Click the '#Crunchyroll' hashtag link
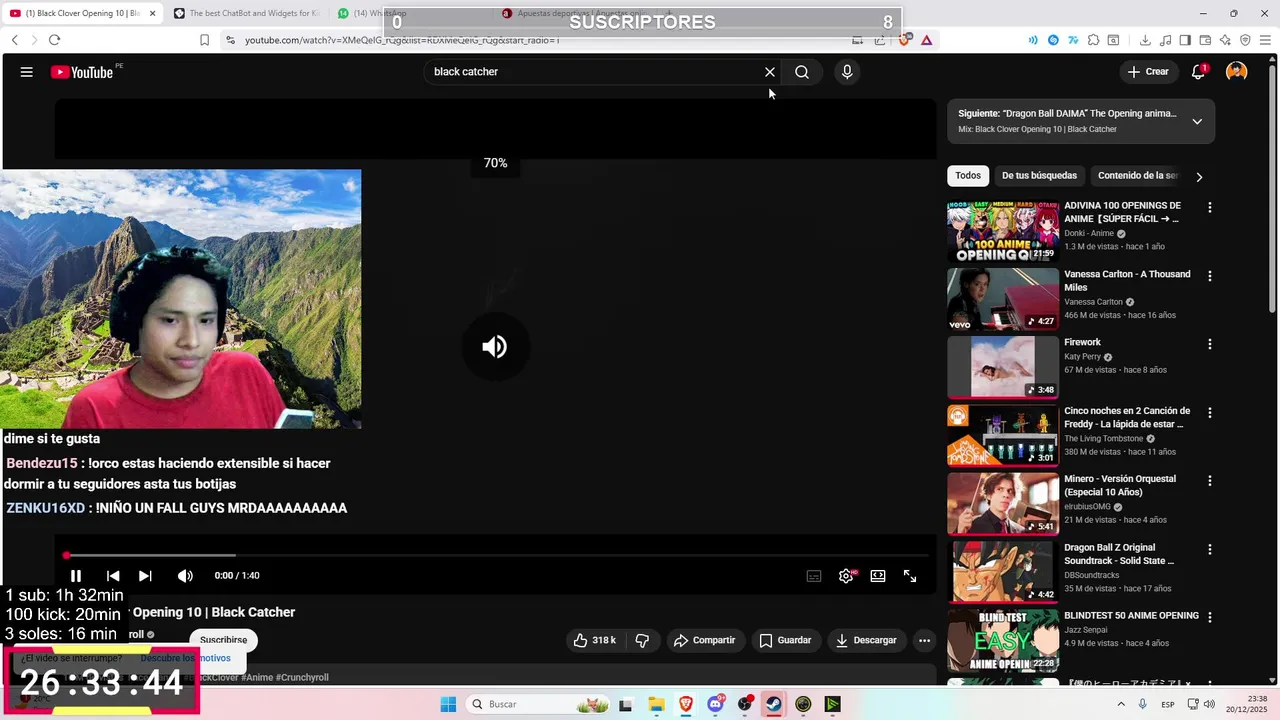The width and height of the screenshot is (1280, 720). tap(302, 678)
